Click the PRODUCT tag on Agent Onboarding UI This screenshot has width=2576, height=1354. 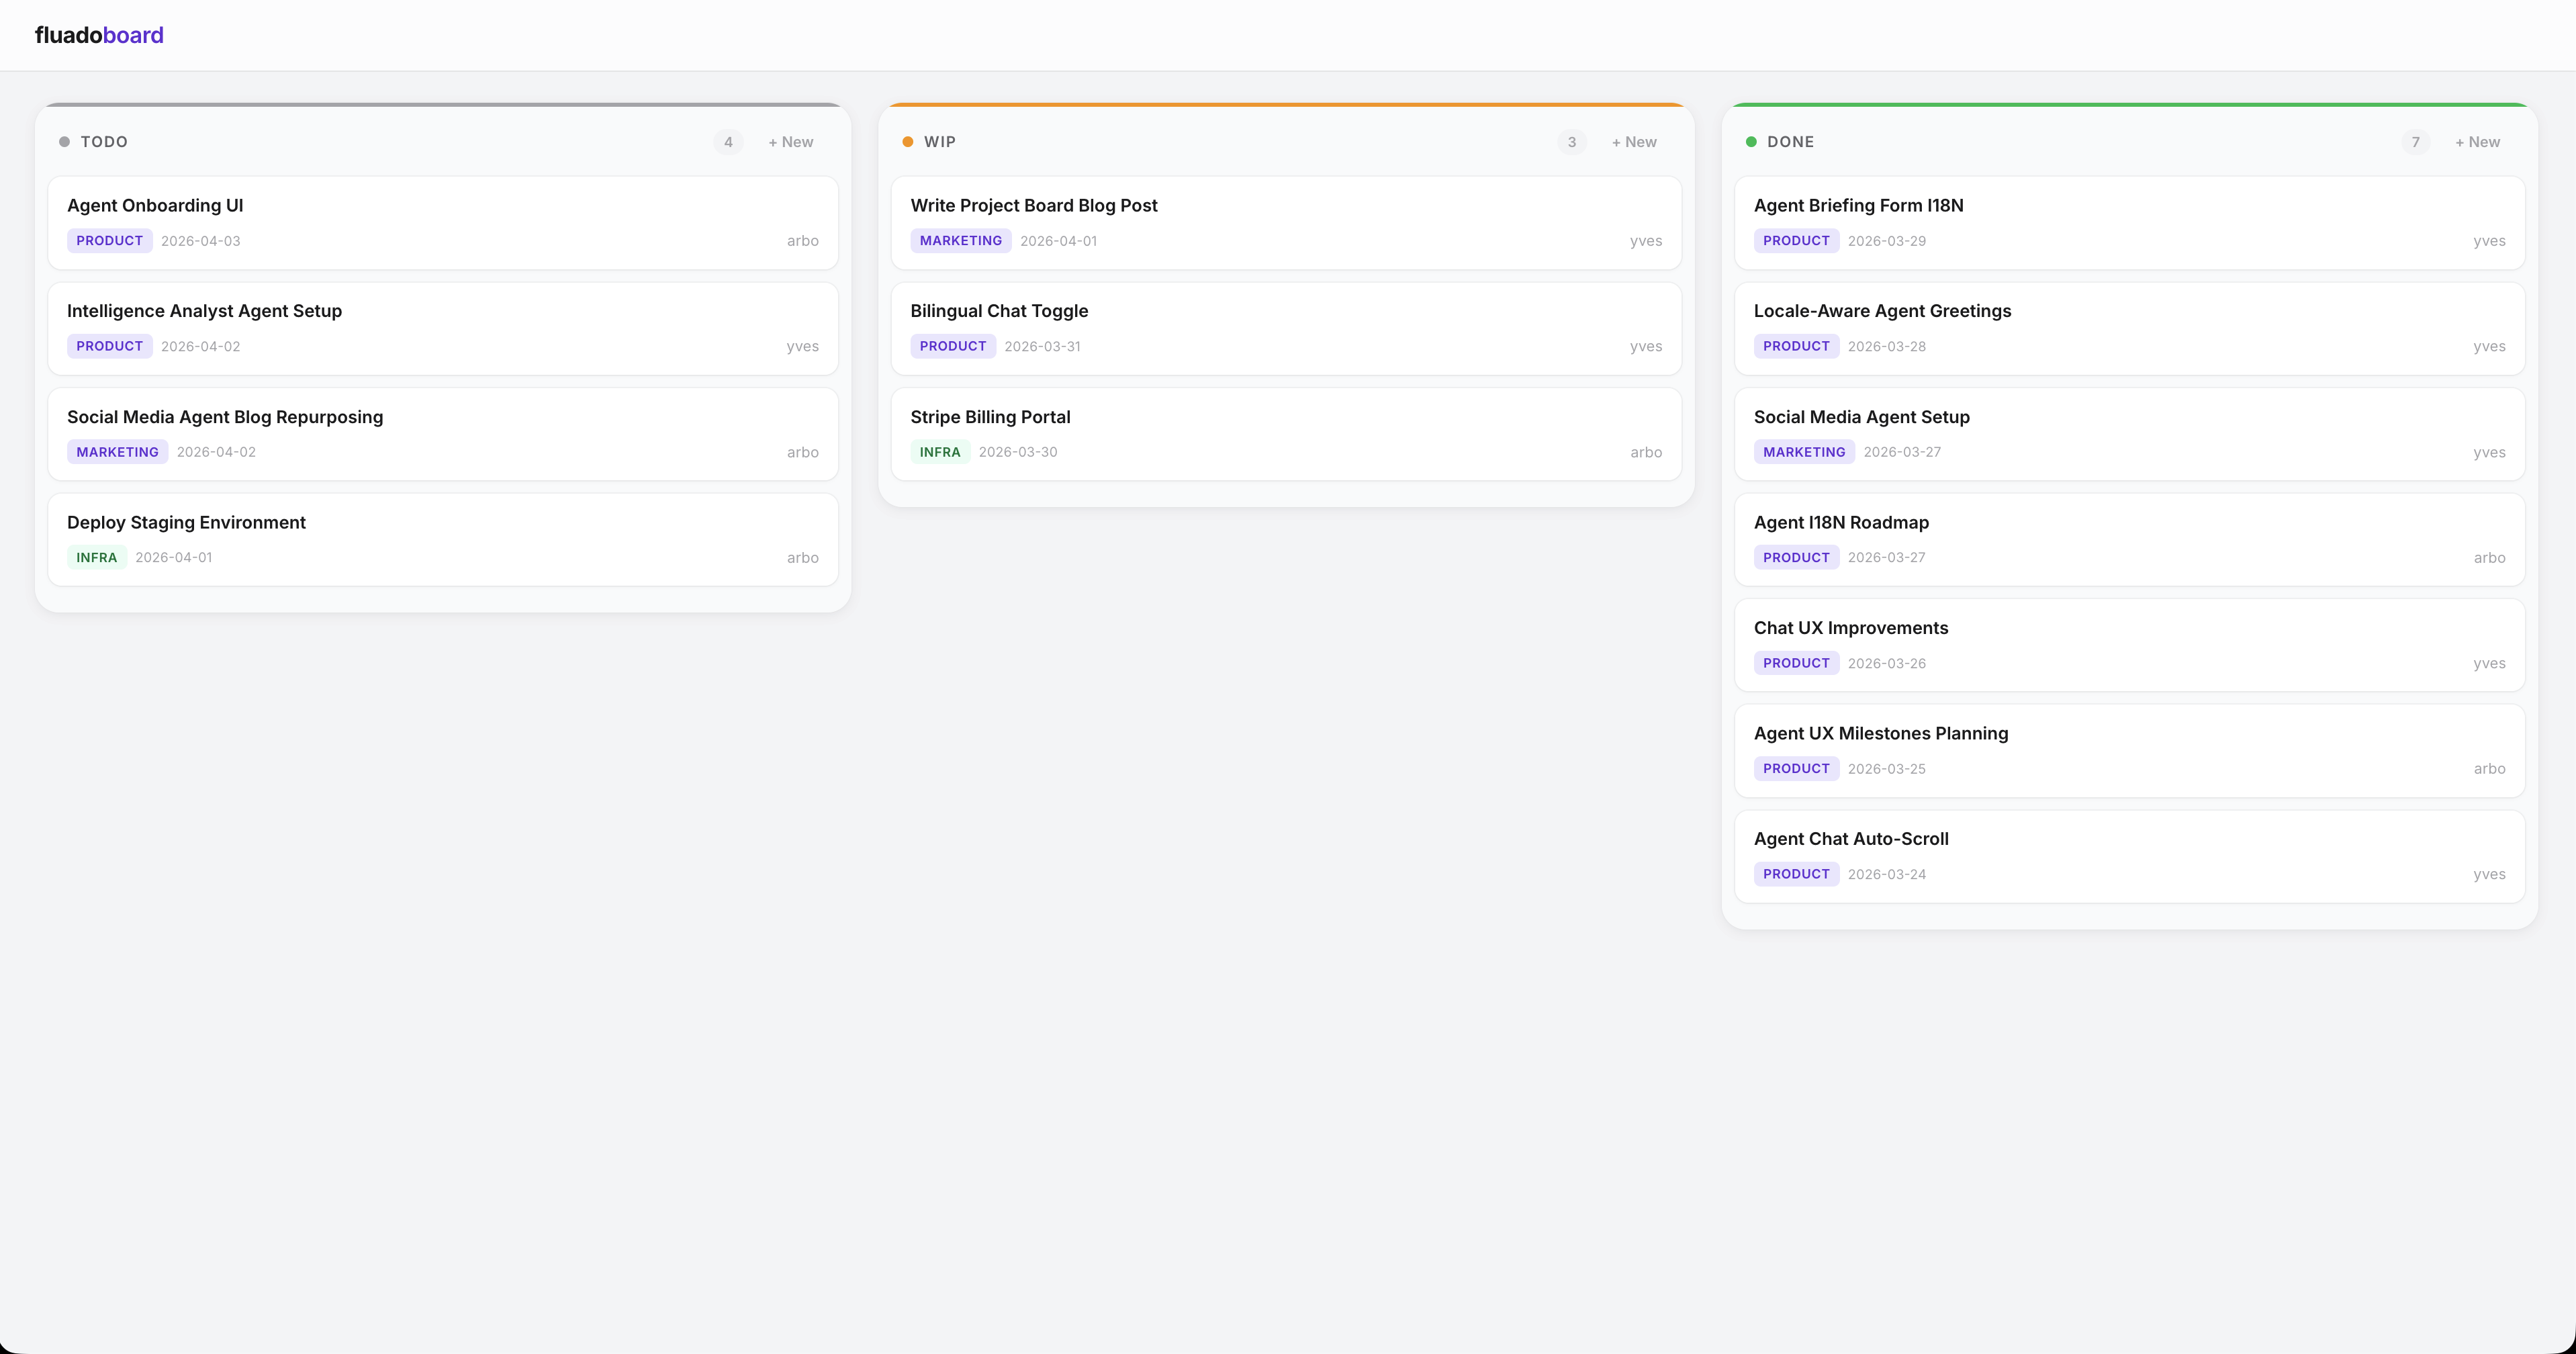(109, 240)
